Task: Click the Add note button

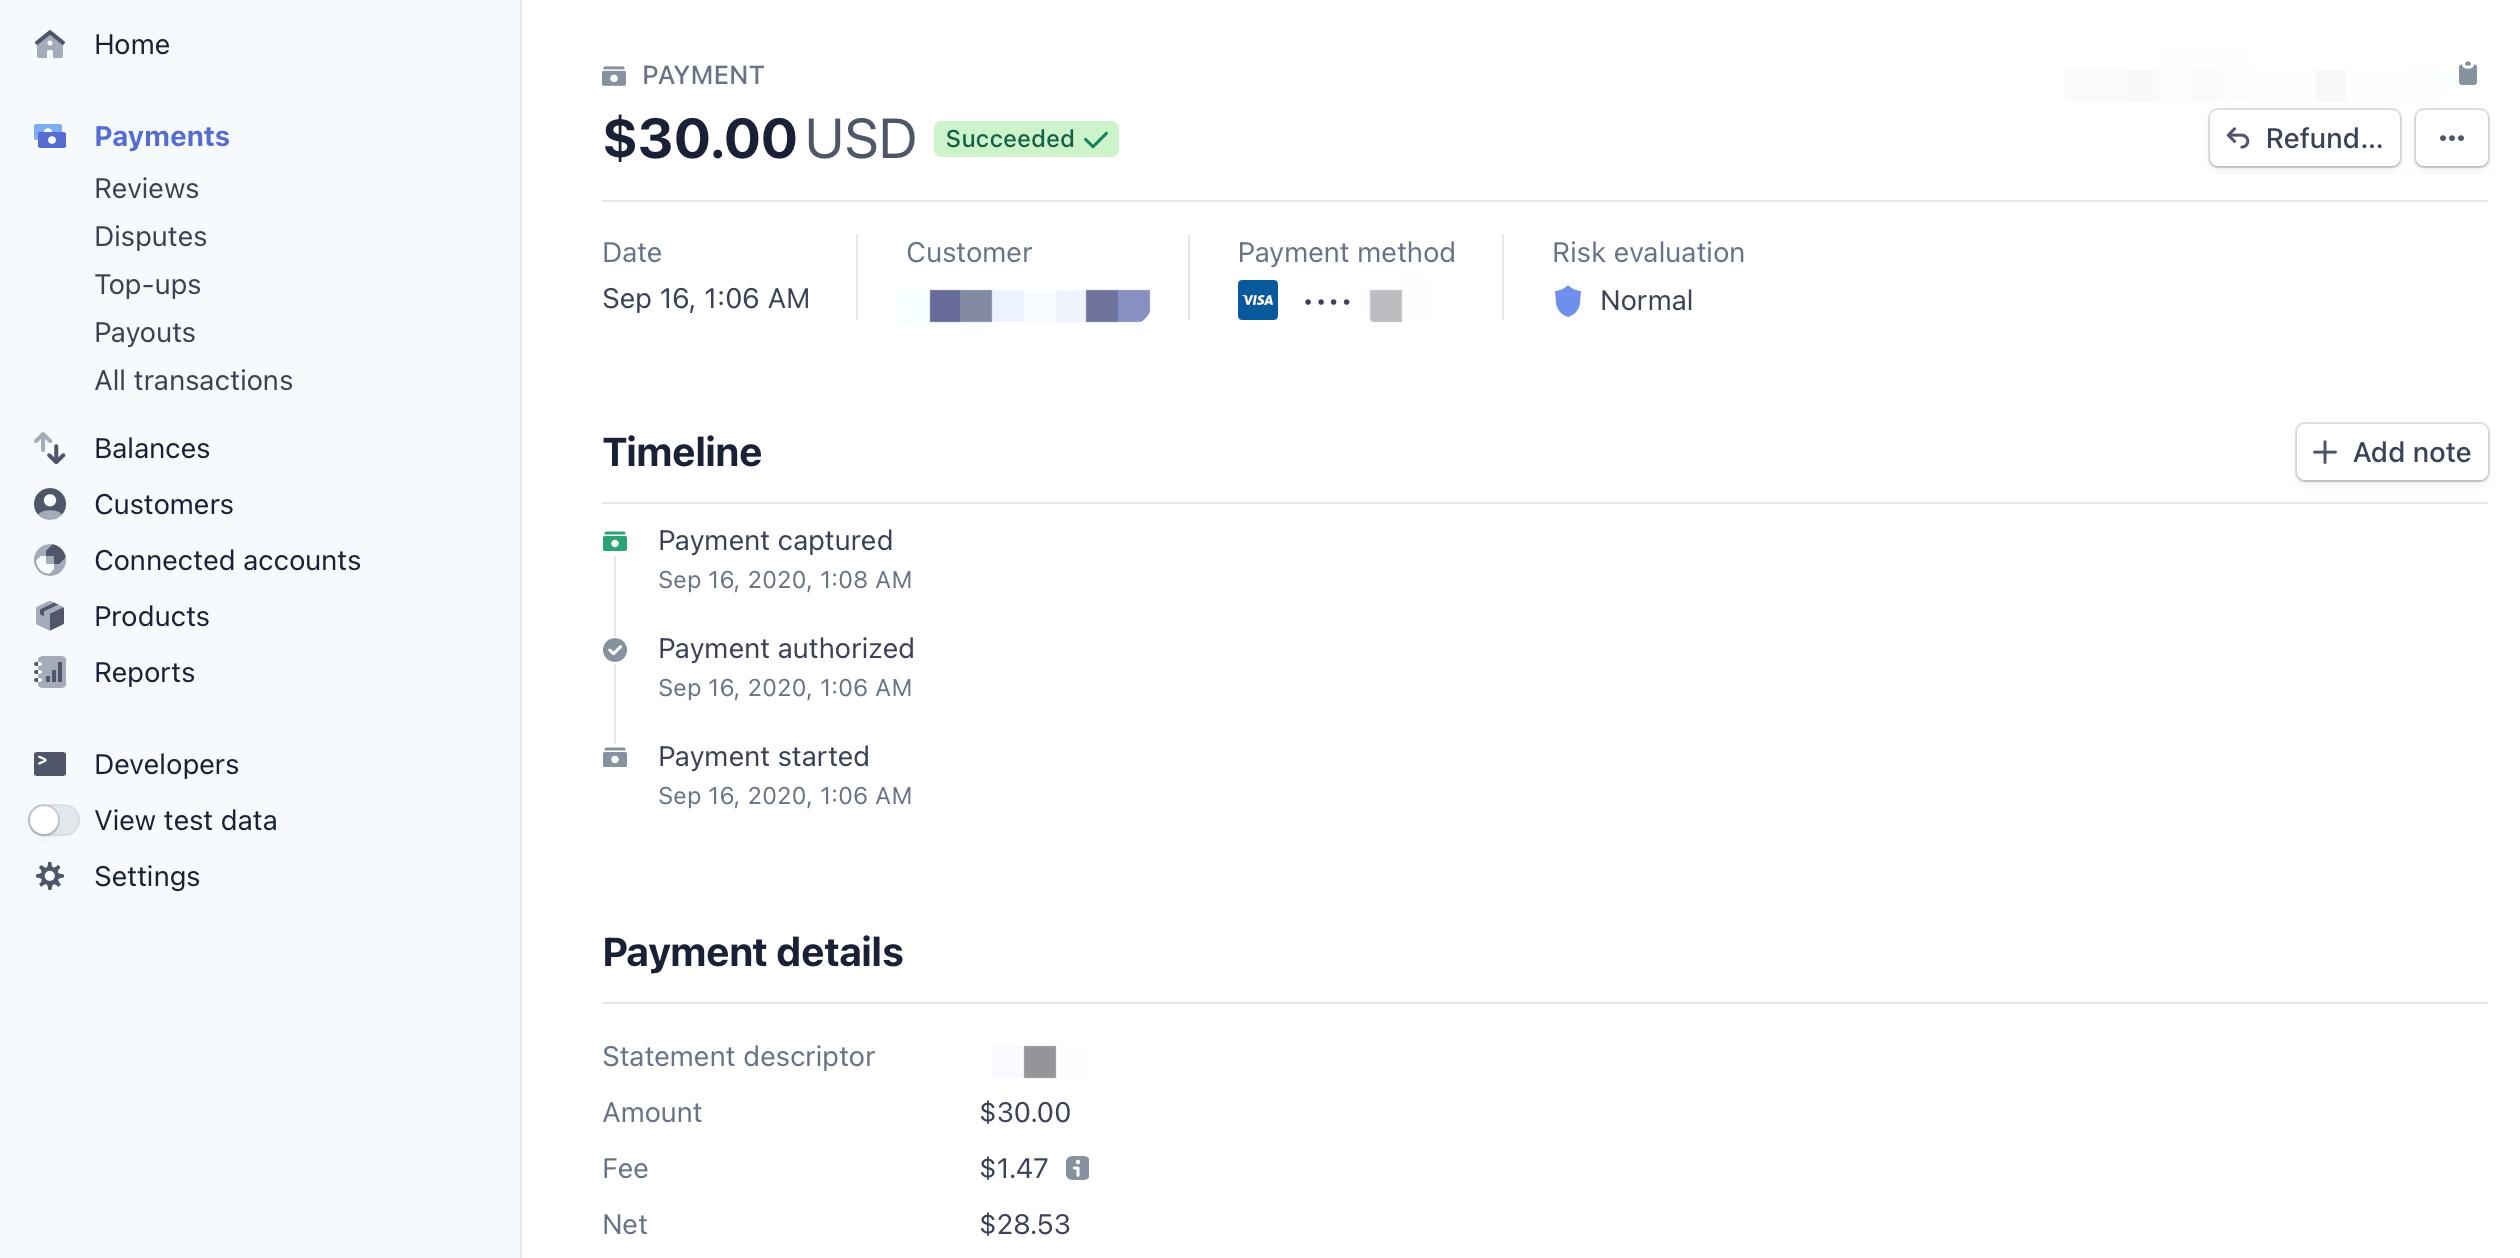Action: (2391, 452)
